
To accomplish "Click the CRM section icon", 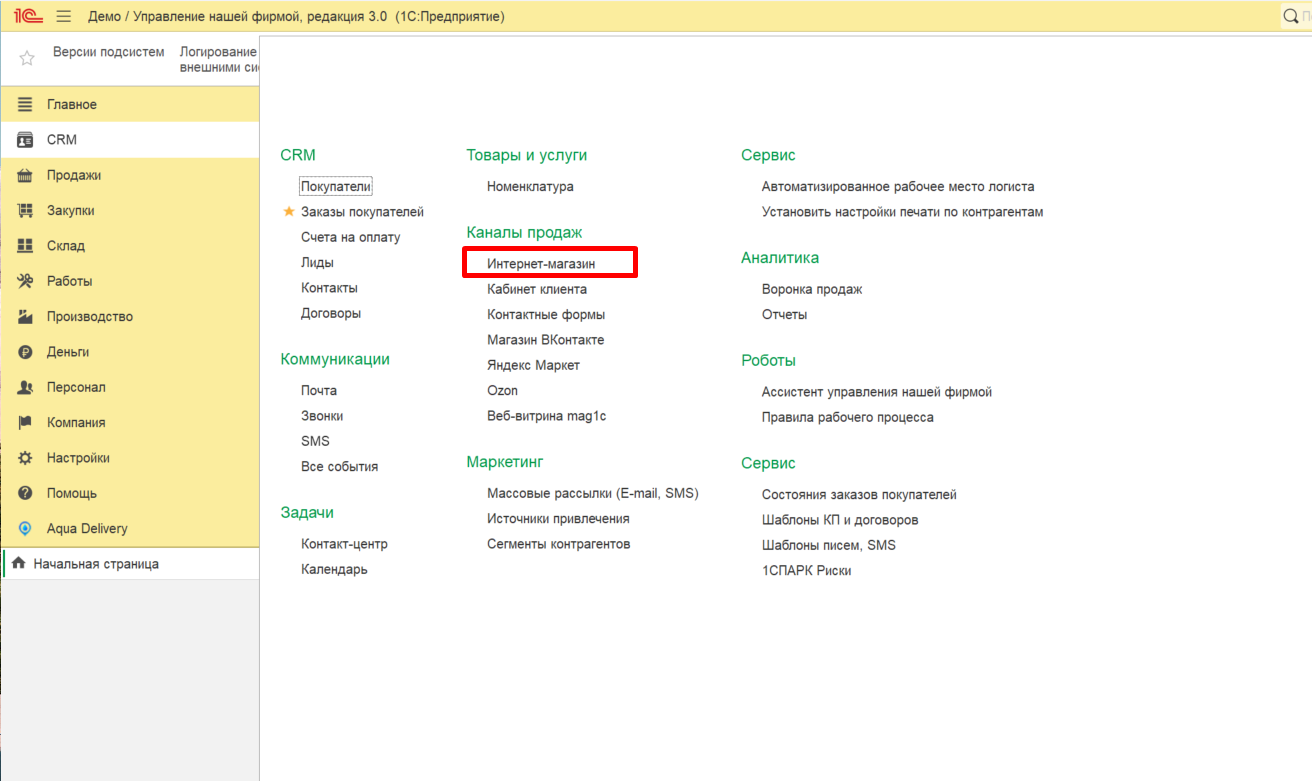I will coord(25,140).
